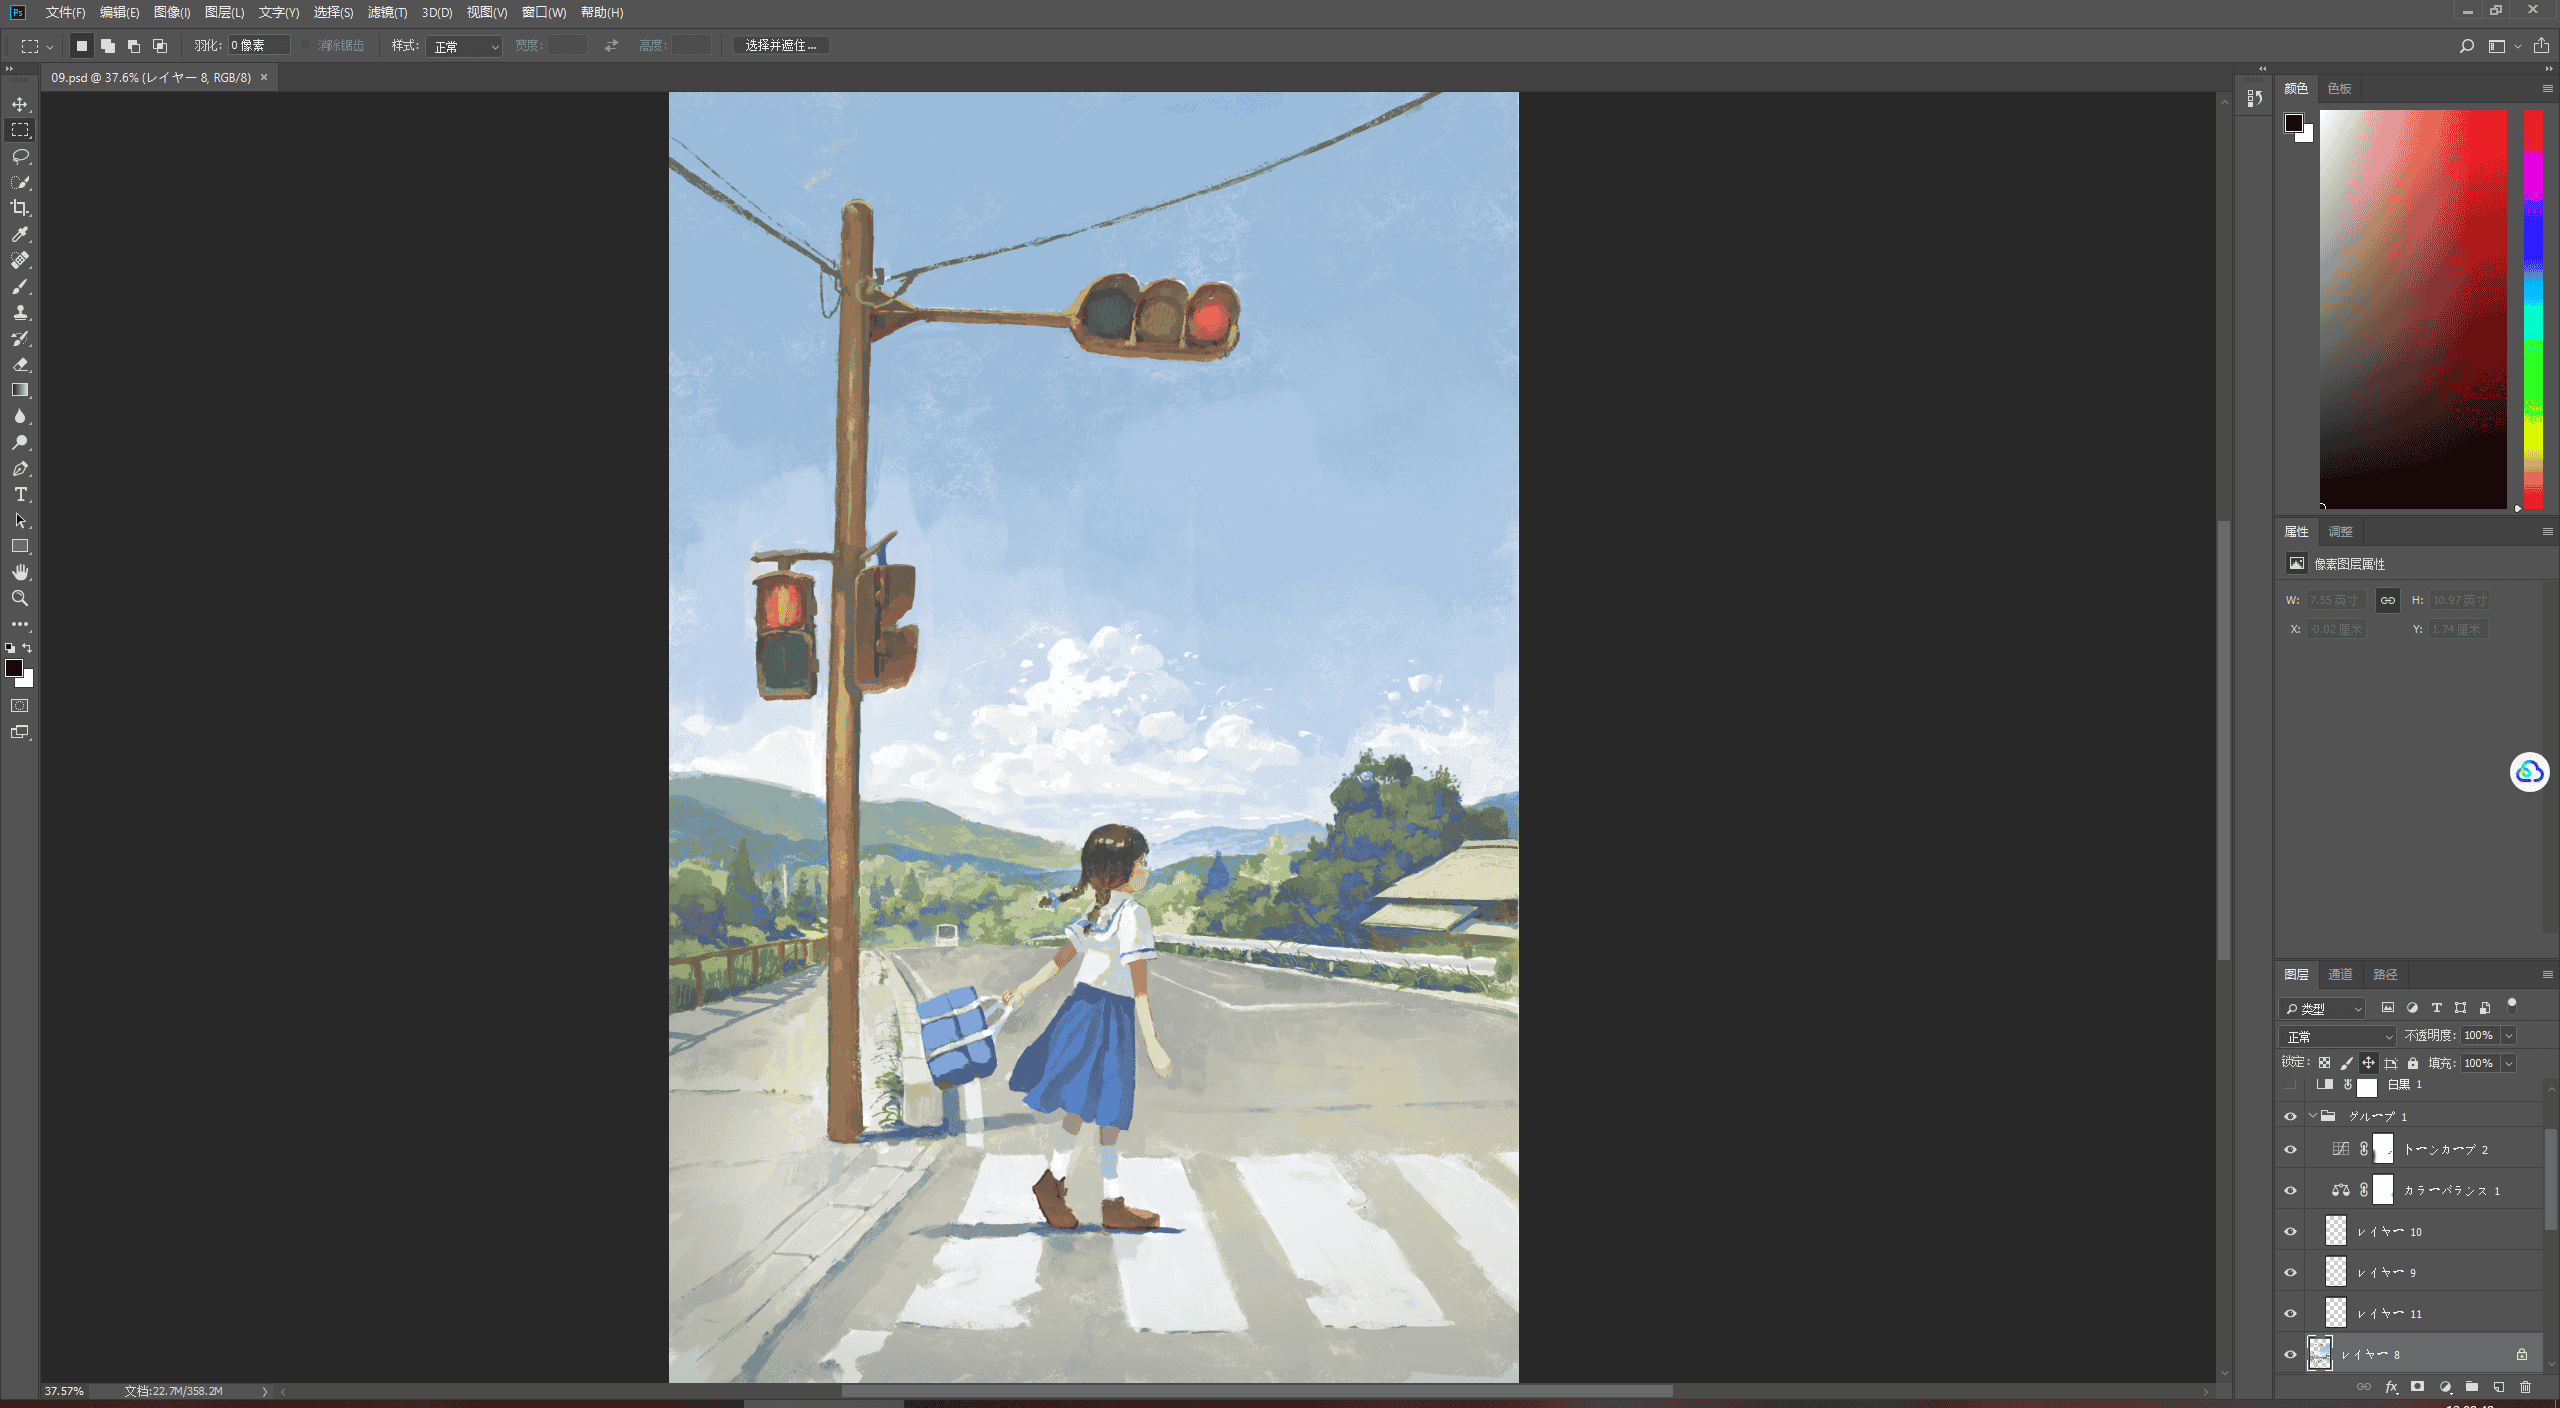Toggle the layer filter switch
Screen dimensions: 2560x1408
[x=2511, y=1005]
